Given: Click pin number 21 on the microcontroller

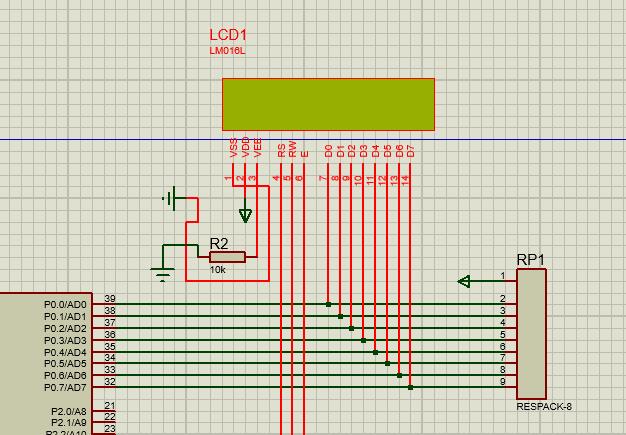Looking at the screenshot, I should pyautogui.click(x=110, y=405).
